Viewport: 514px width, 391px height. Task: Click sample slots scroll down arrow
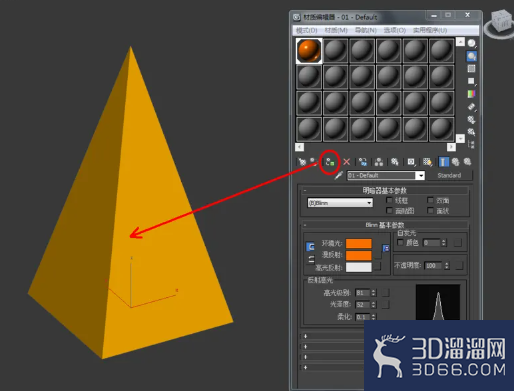[460, 138]
